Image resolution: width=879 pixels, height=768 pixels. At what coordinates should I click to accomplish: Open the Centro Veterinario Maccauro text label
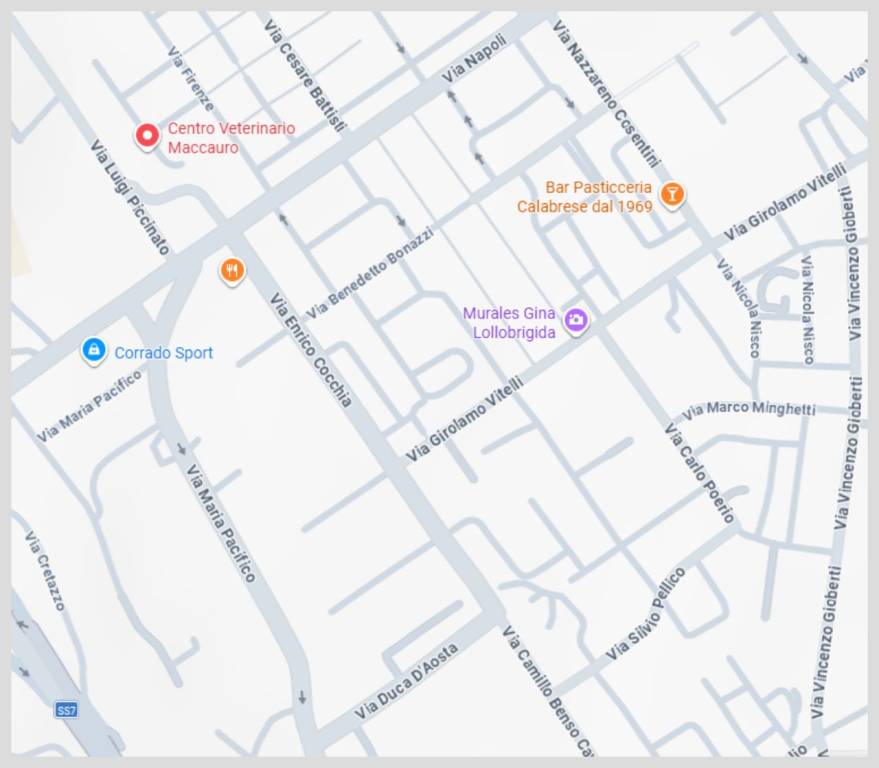tap(230, 138)
